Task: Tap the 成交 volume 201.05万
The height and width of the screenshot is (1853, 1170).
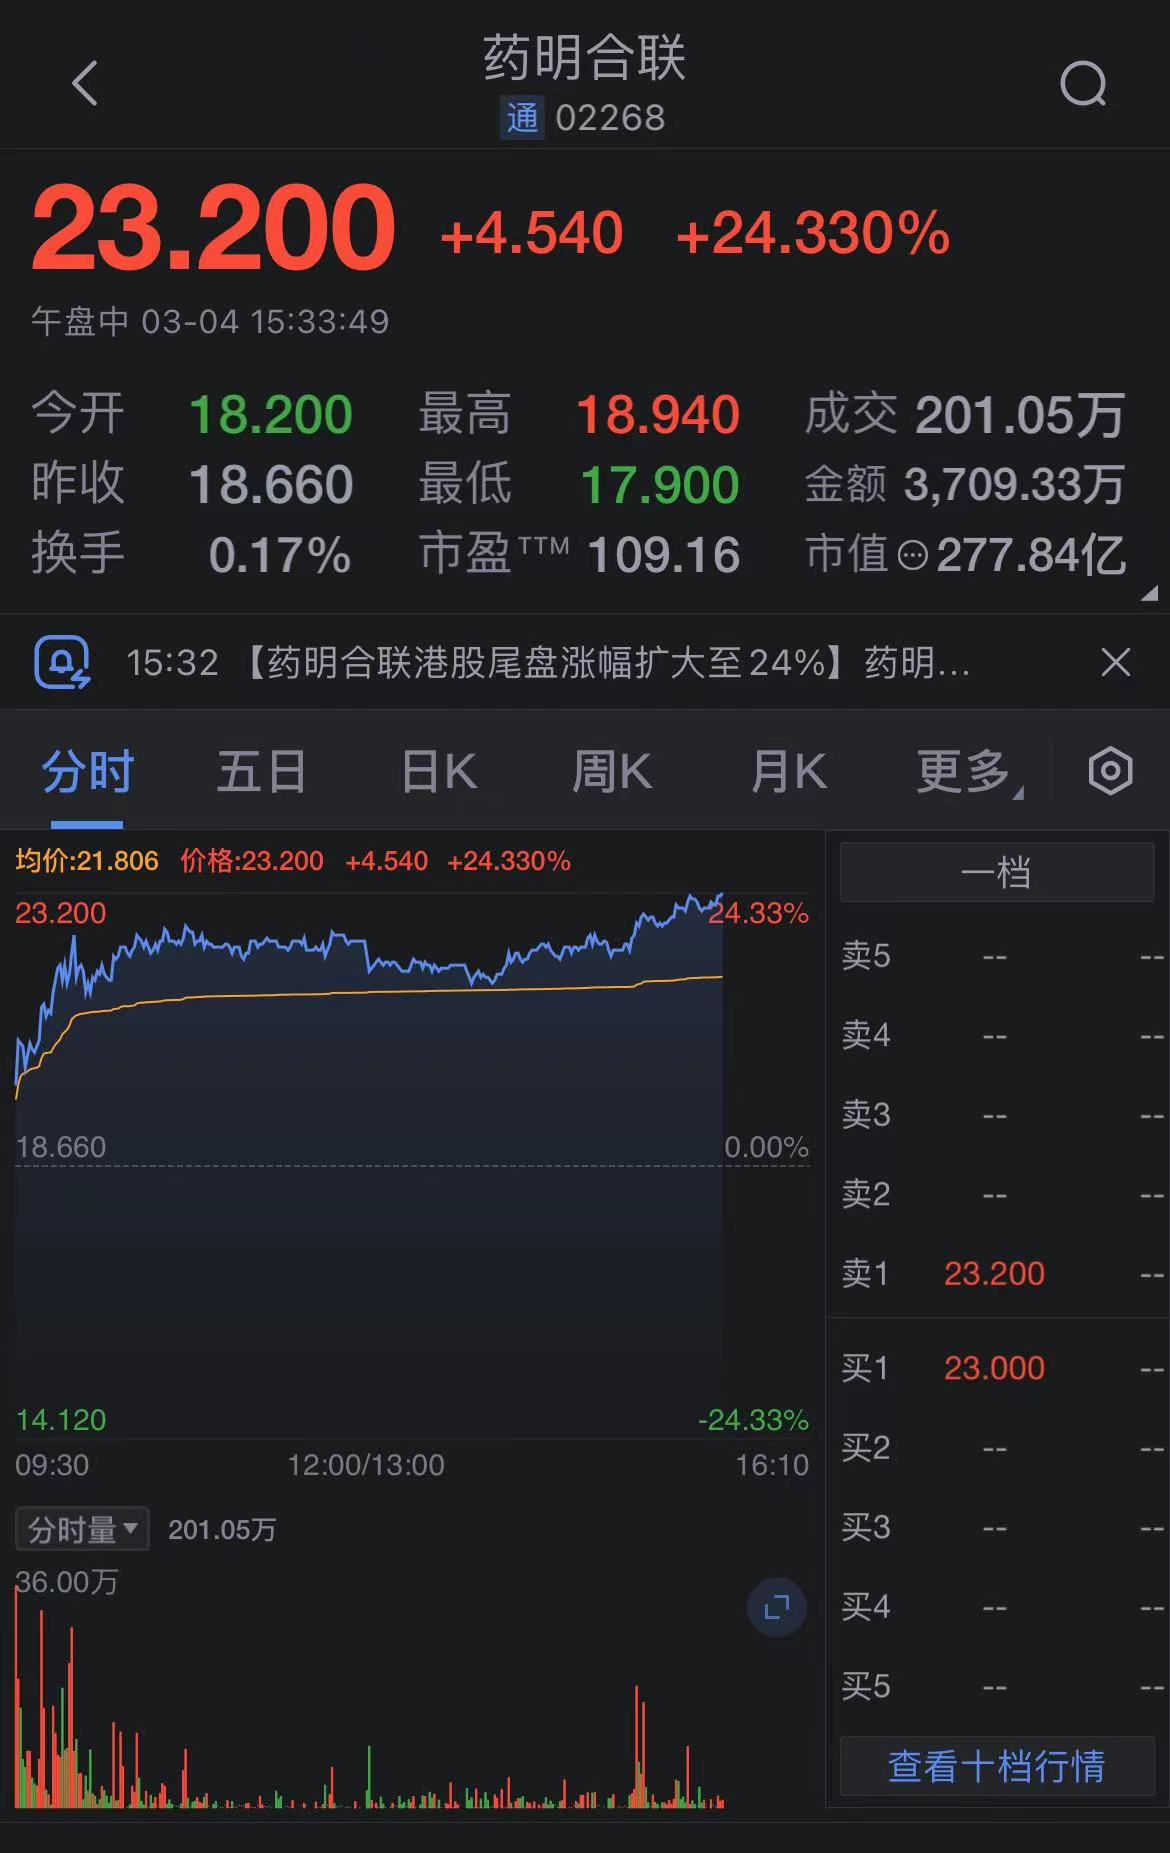Action: [x=1020, y=415]
